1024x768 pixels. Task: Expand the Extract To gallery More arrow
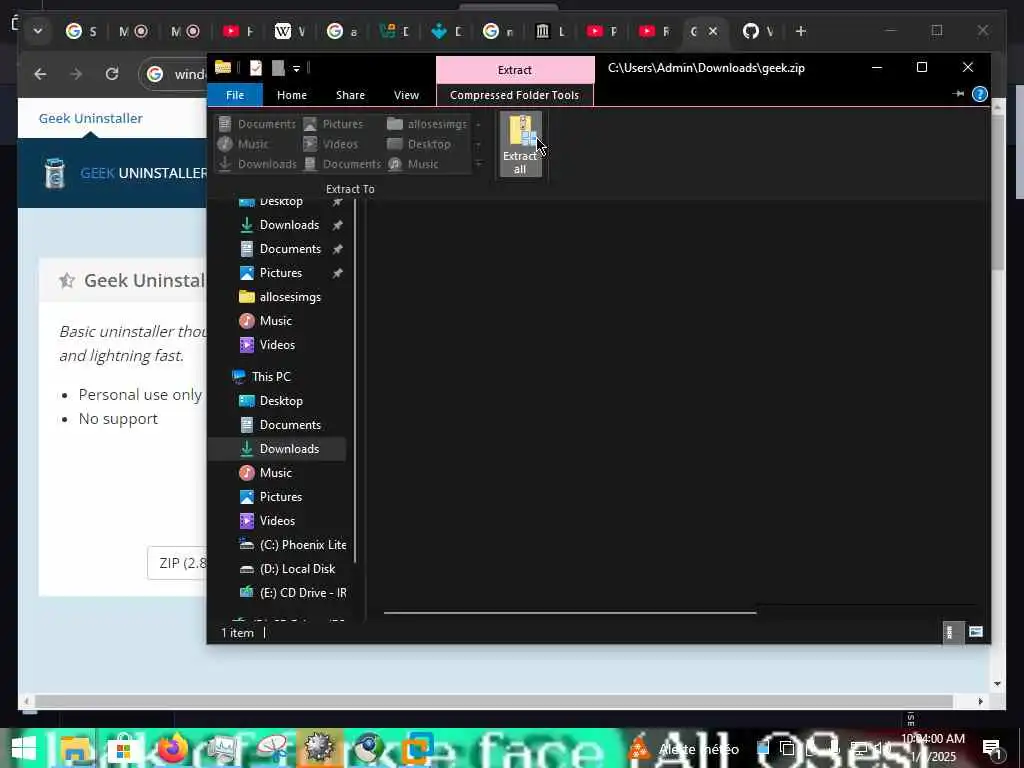click(x=479, y=164)
